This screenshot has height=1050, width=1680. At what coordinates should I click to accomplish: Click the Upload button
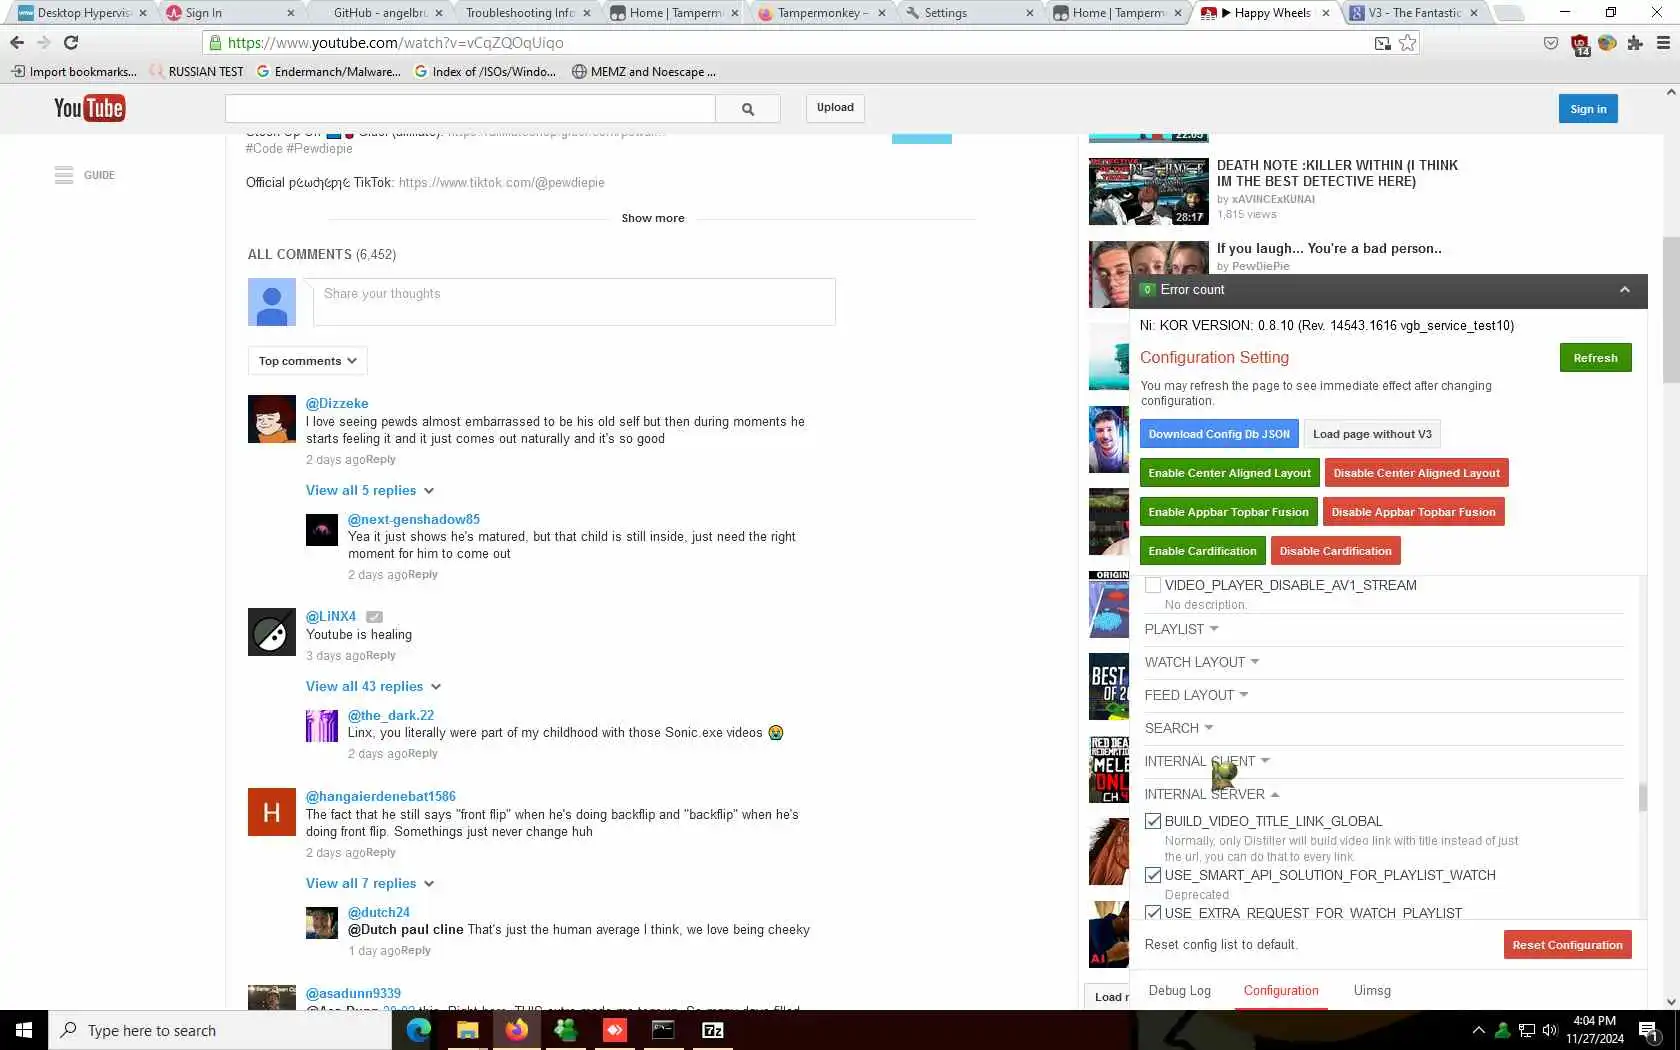coord(835,108)
